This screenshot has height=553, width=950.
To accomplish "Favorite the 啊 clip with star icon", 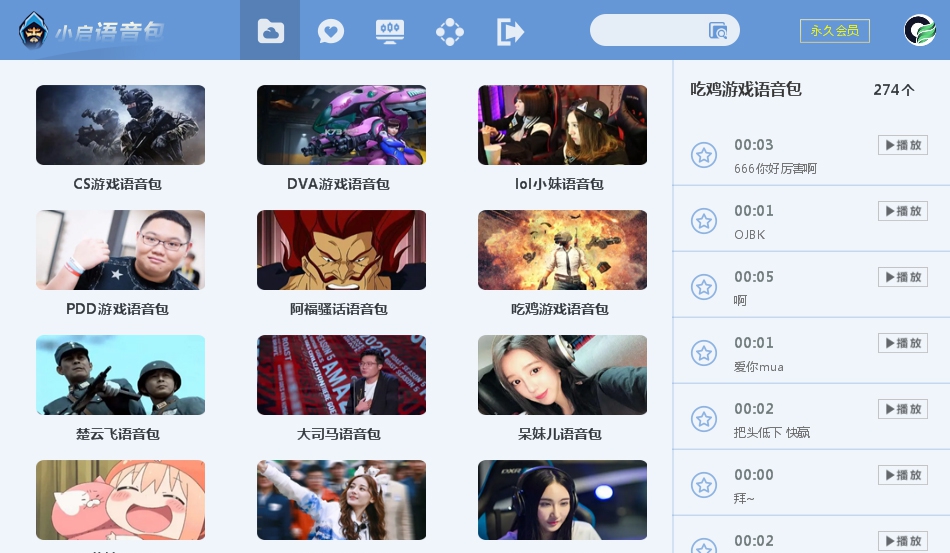I will pos(704,288).
